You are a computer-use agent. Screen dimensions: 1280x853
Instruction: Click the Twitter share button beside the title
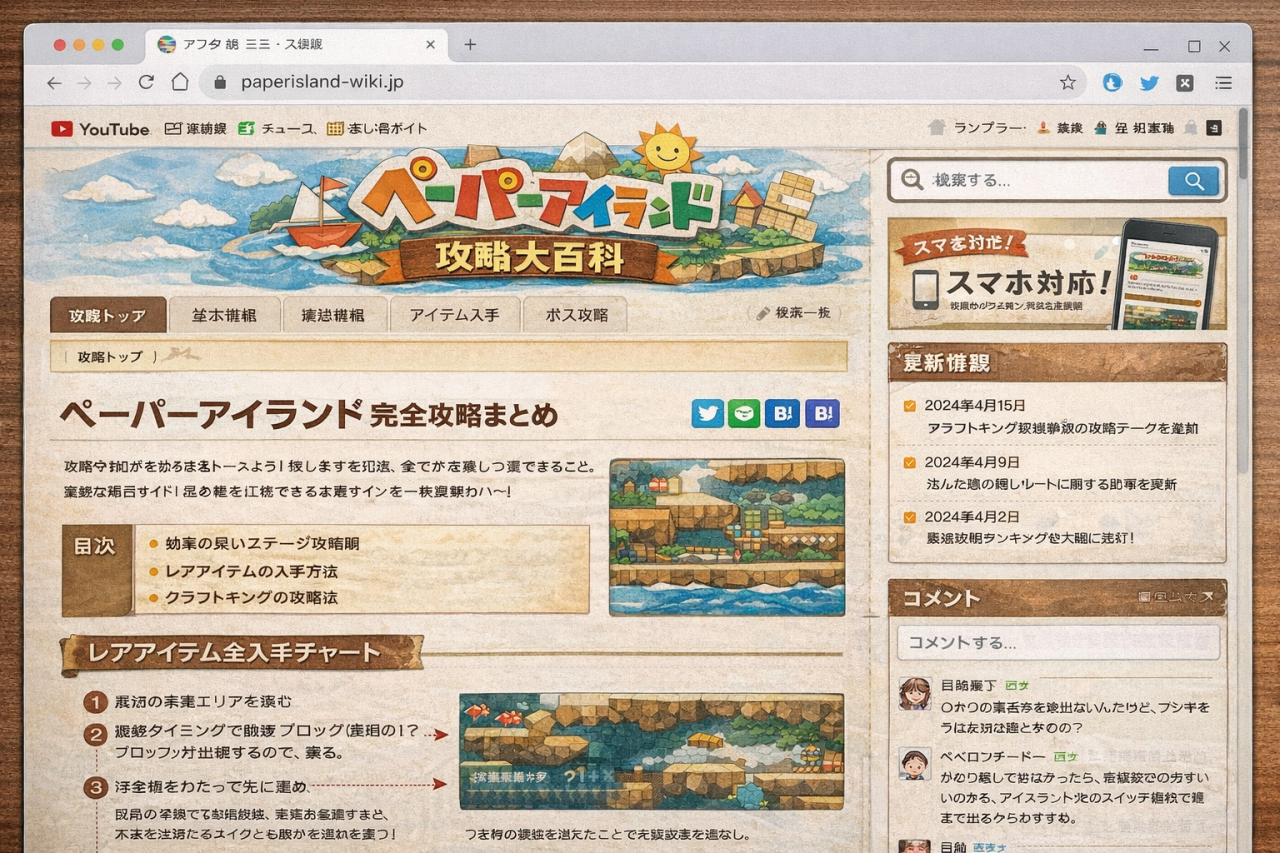[707, 414]
